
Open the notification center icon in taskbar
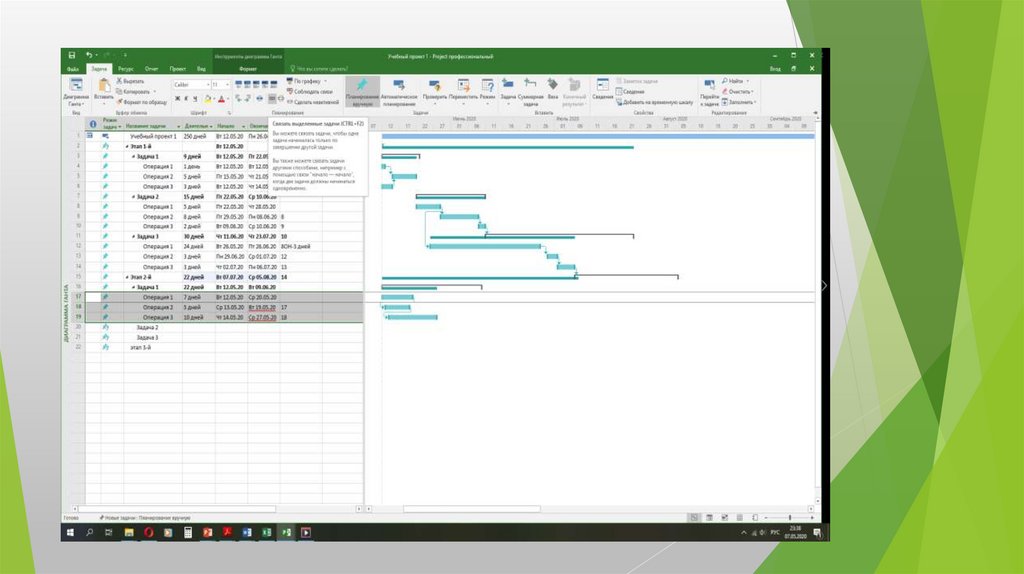click(817, 533)
